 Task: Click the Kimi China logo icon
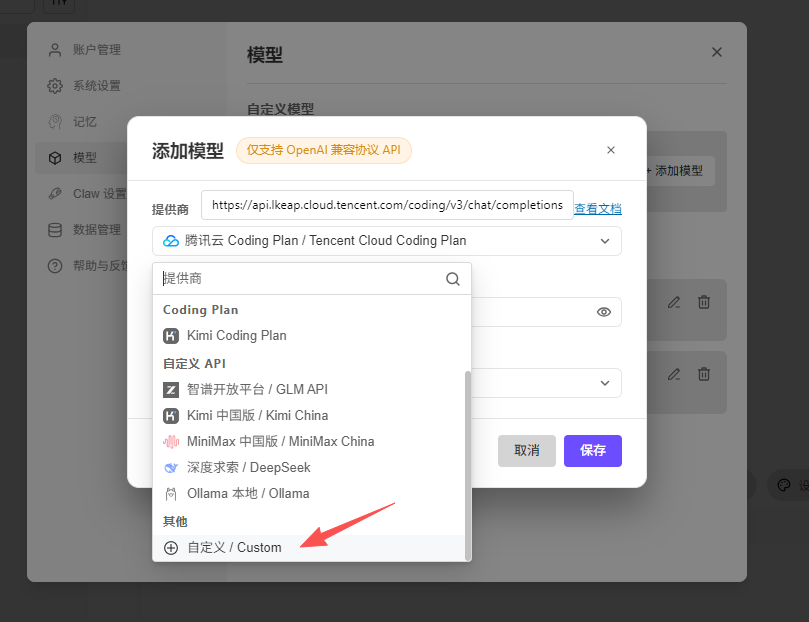(171, 416)
